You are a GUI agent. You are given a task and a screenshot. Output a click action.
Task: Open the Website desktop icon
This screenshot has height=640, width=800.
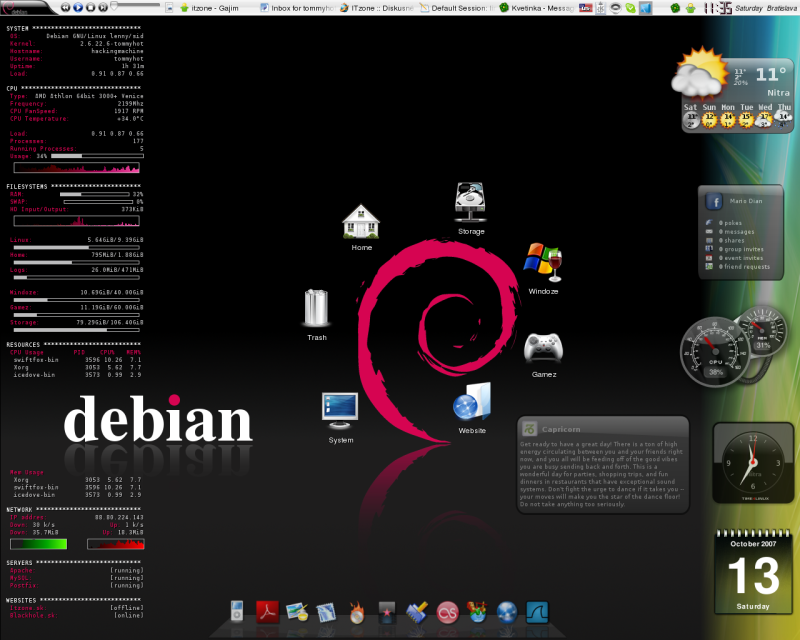pos(472,407)
